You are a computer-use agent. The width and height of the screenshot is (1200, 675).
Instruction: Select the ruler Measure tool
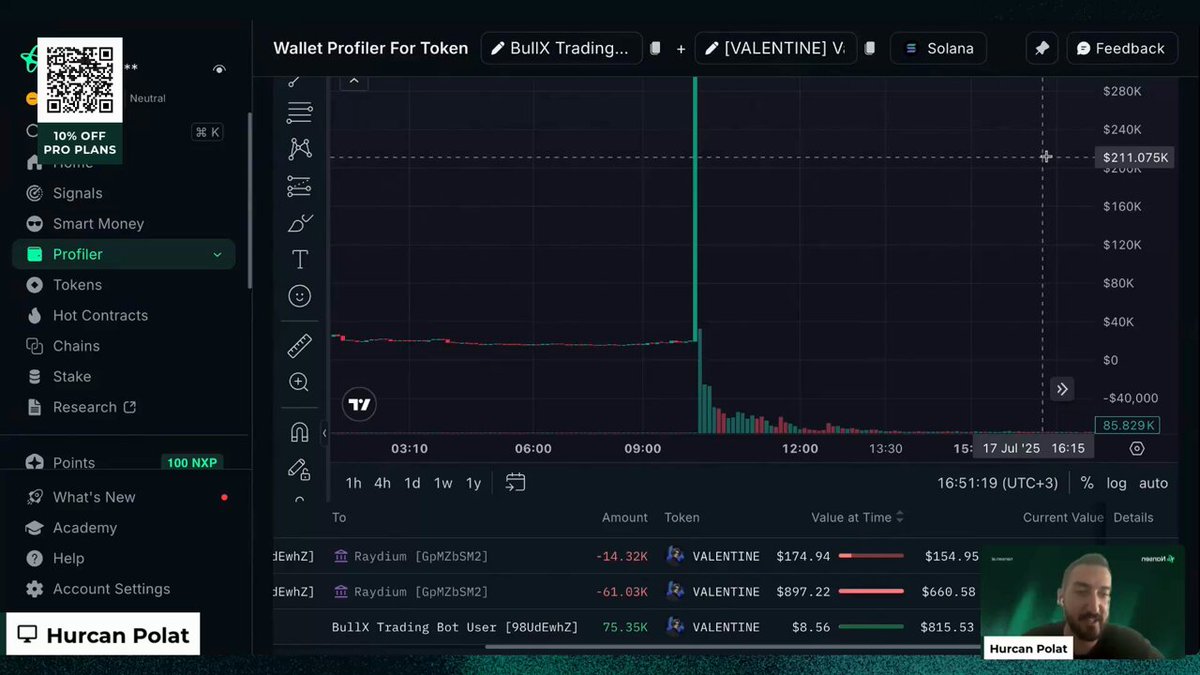[x=299, y=347]
